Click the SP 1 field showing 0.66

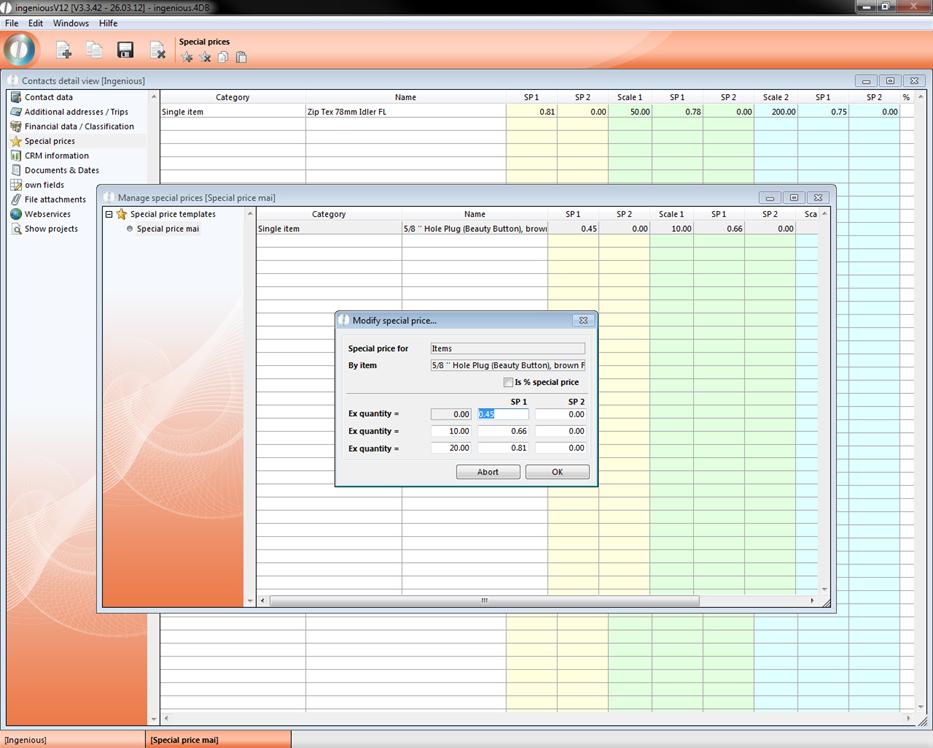[503, 432]
